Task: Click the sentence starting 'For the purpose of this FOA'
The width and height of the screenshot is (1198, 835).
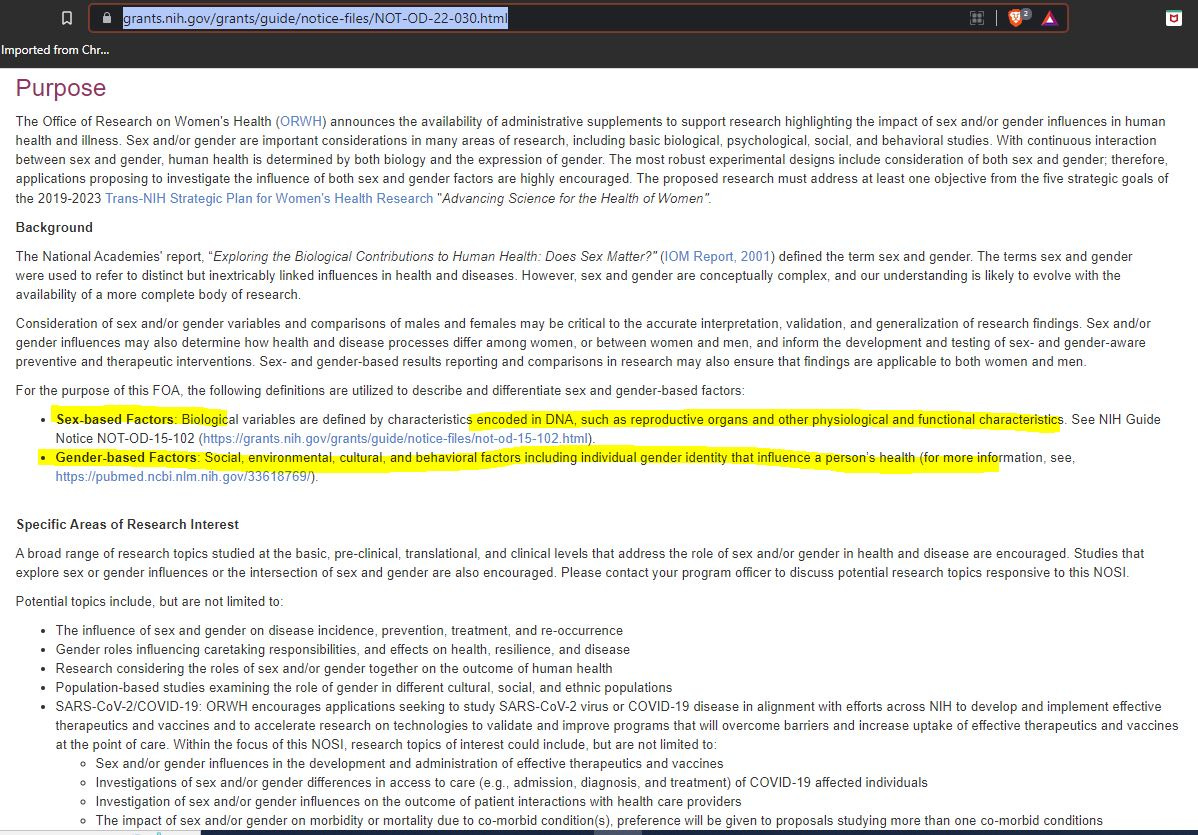Action: (x=380, y=391)
